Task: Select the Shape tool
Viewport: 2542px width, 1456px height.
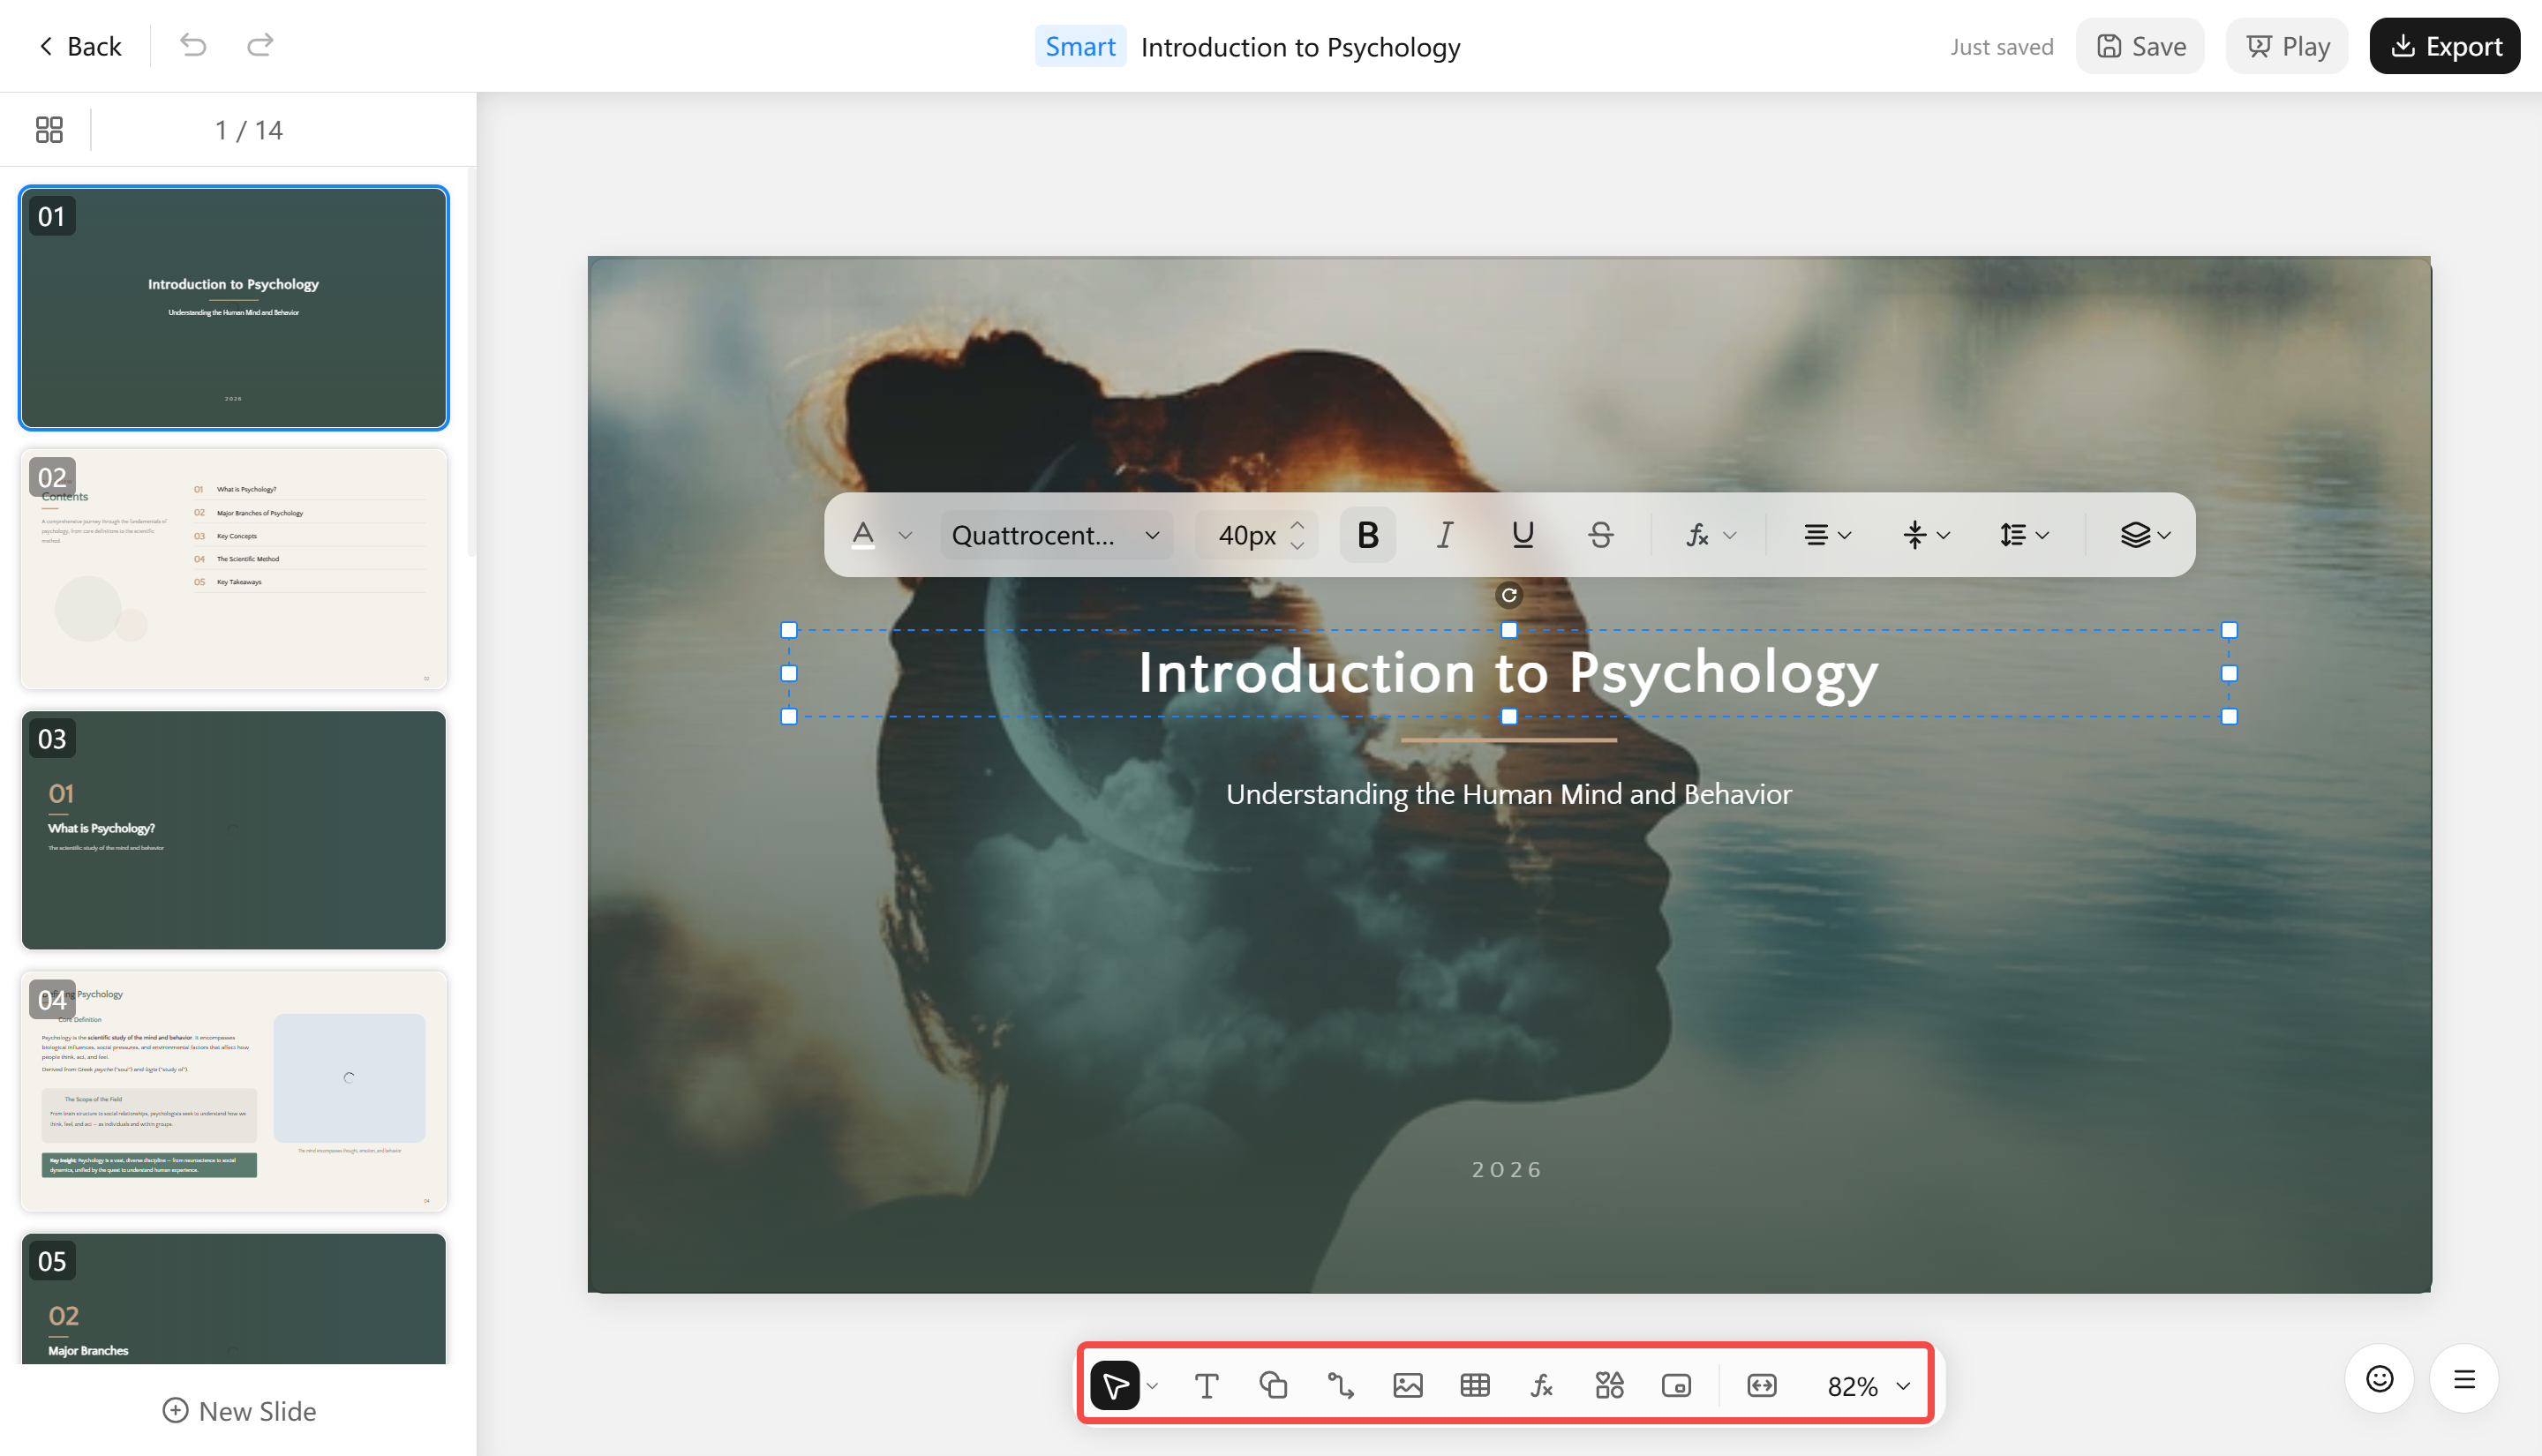Action: (x=1273, y=1385)
